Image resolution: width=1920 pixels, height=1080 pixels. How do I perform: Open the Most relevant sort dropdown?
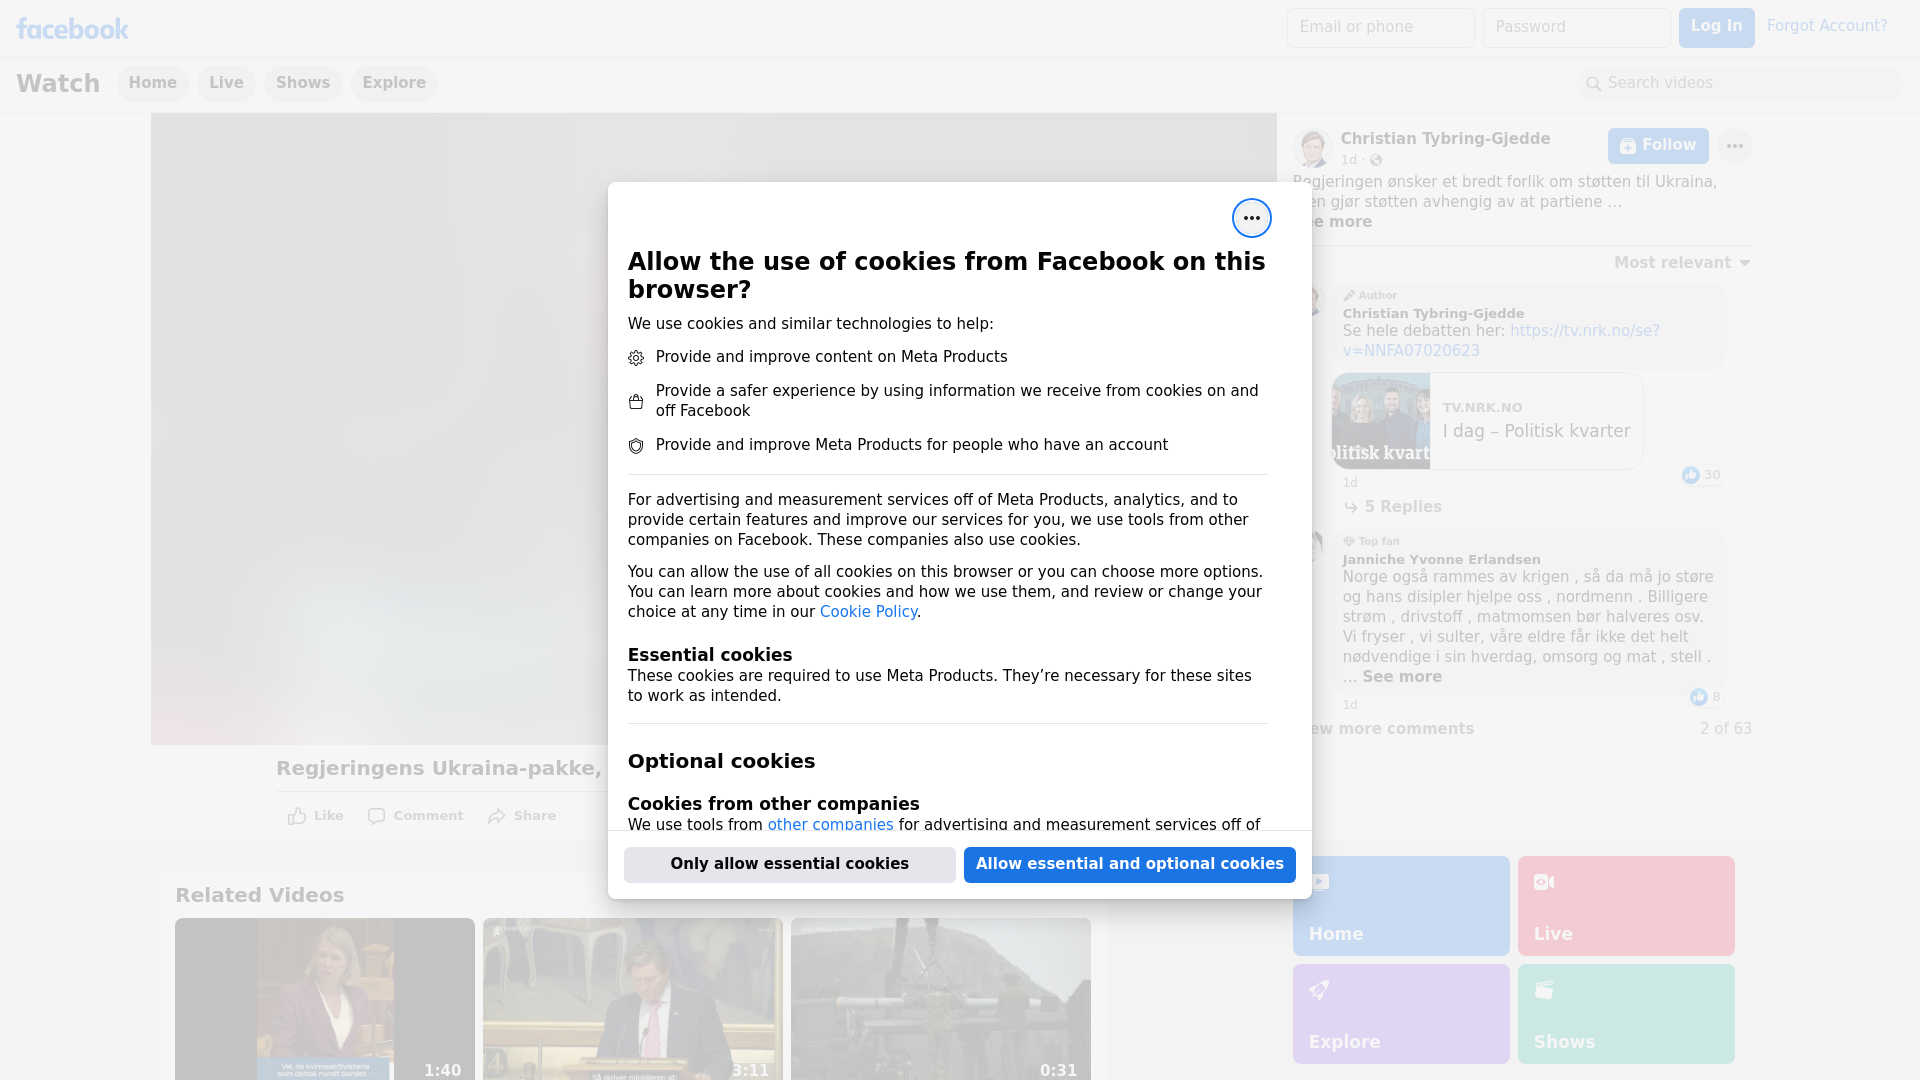click(1682, 263)
